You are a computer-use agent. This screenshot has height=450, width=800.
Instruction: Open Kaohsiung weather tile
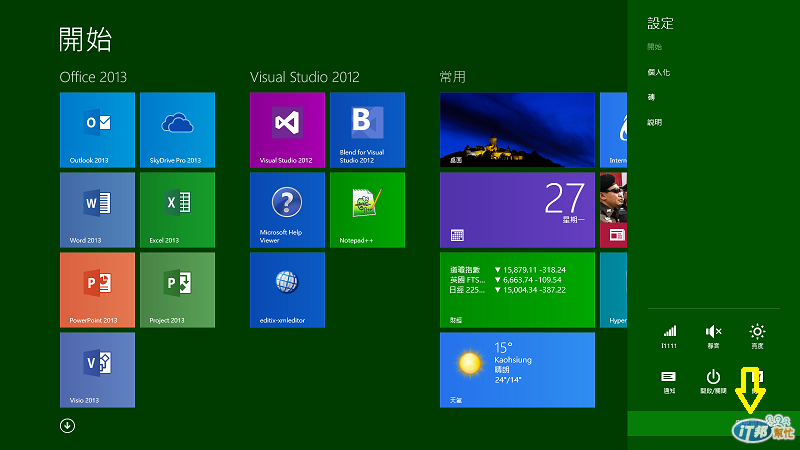pyautogui.click(x=517, y=370)
